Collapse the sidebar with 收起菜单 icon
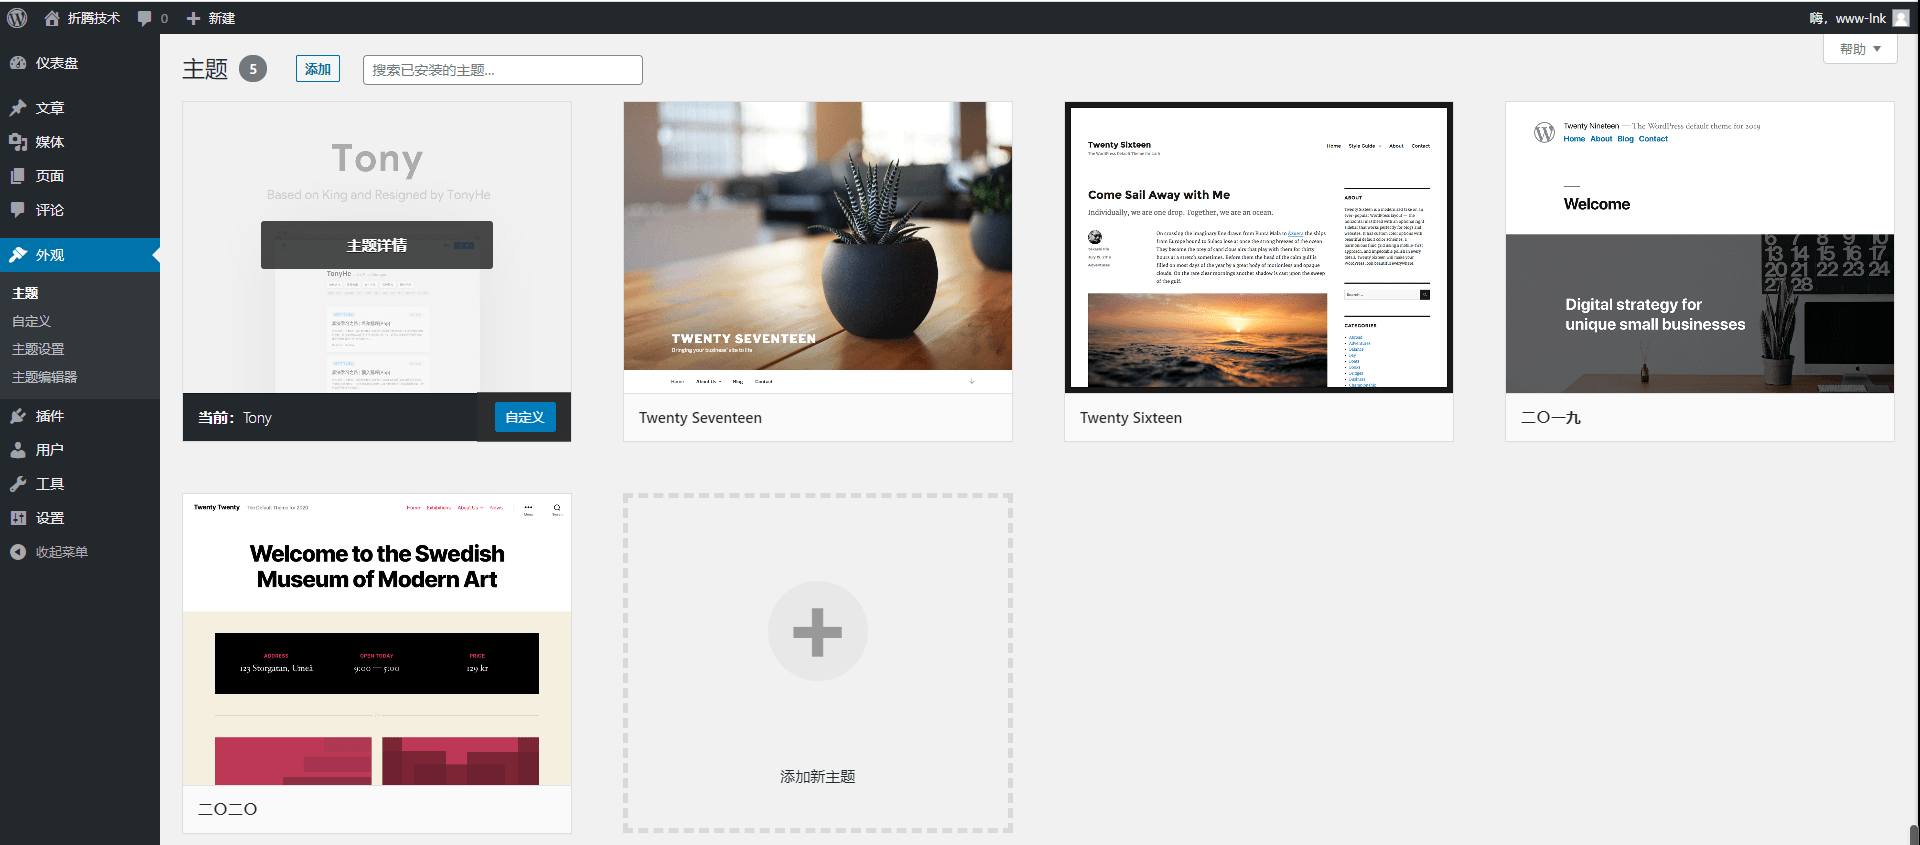Image resolution: width=1920 pixels, height=845 pixels. click(18, 552)
